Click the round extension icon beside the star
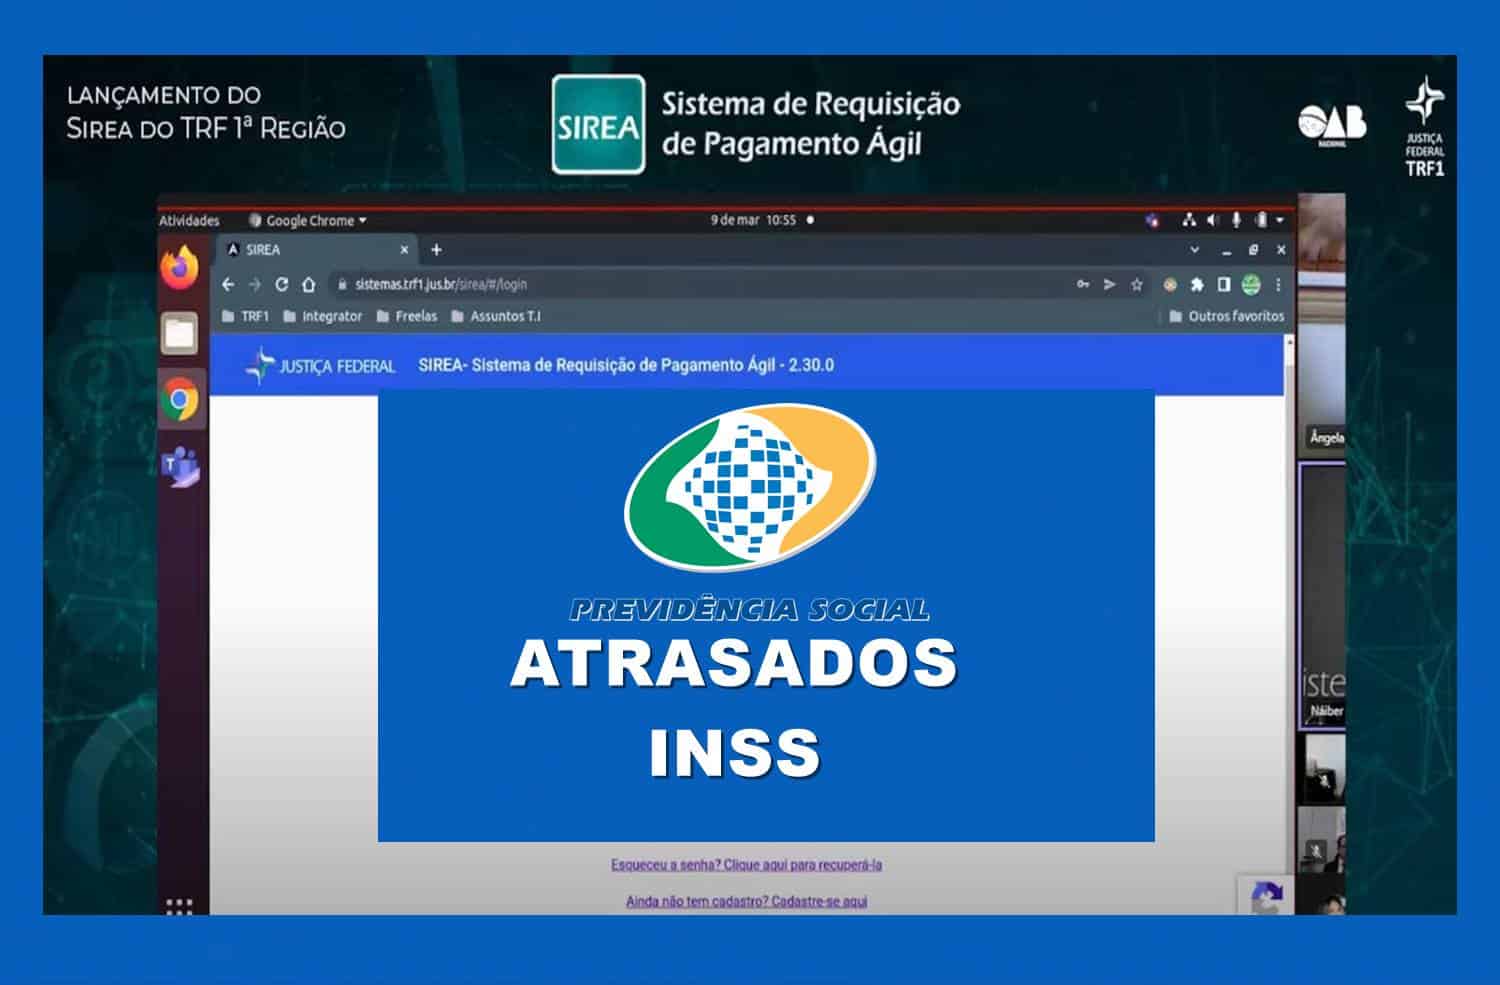The image size is (1500, 985). [1170, 285]
